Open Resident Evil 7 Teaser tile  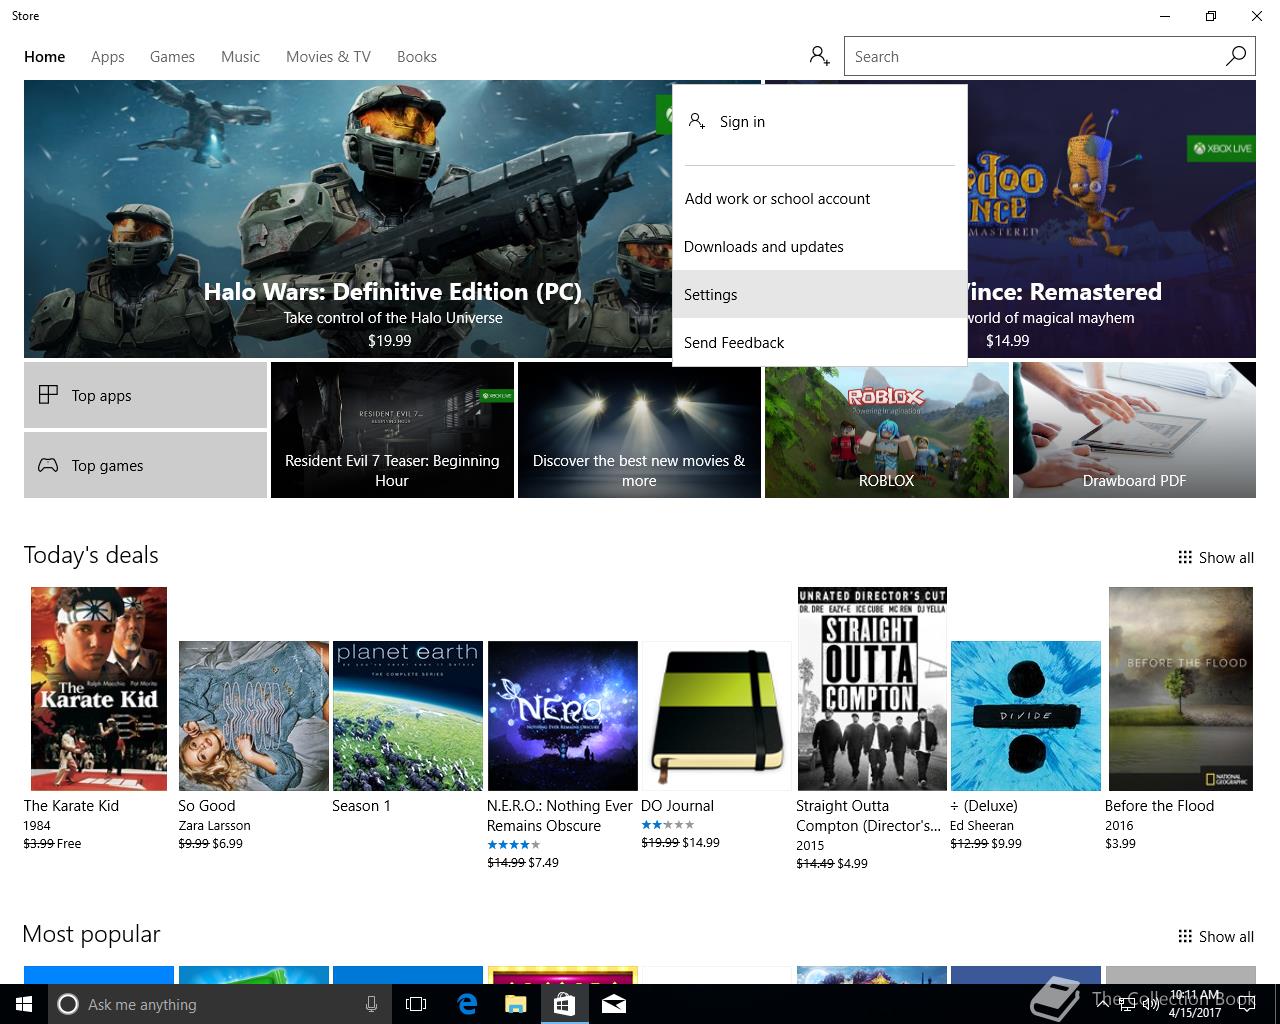[392, 430]
